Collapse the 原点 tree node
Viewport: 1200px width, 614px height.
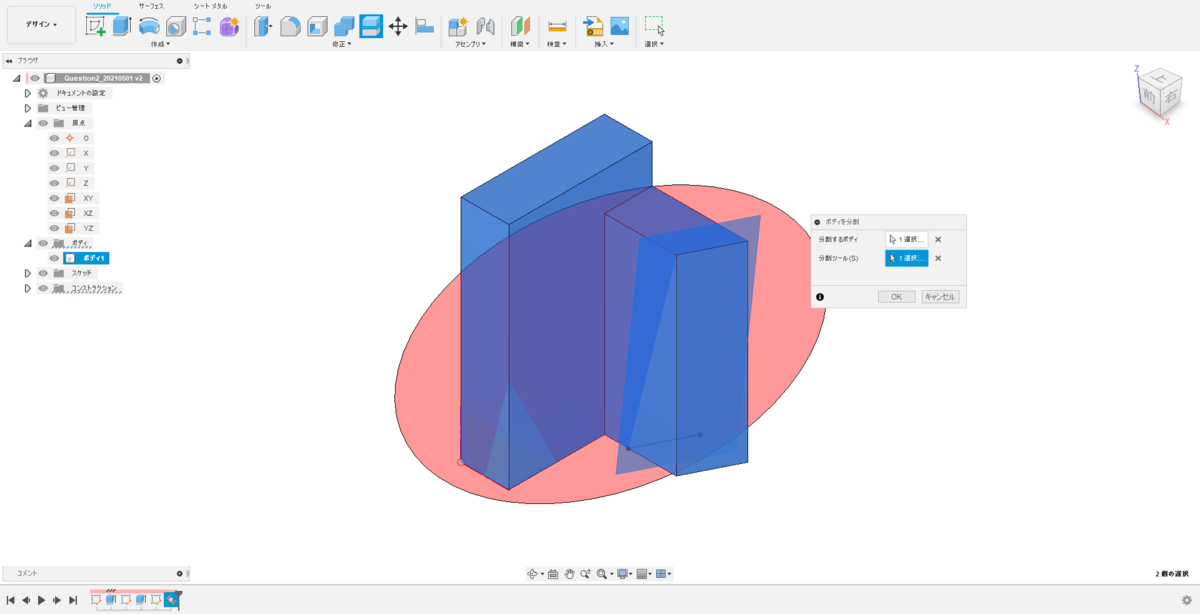point(28,123)
